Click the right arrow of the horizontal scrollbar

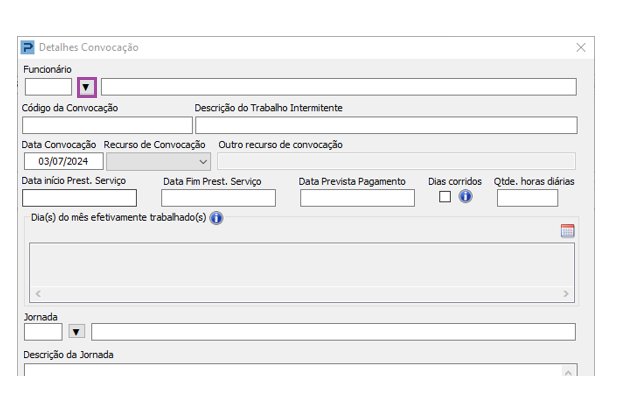[566, 294]
